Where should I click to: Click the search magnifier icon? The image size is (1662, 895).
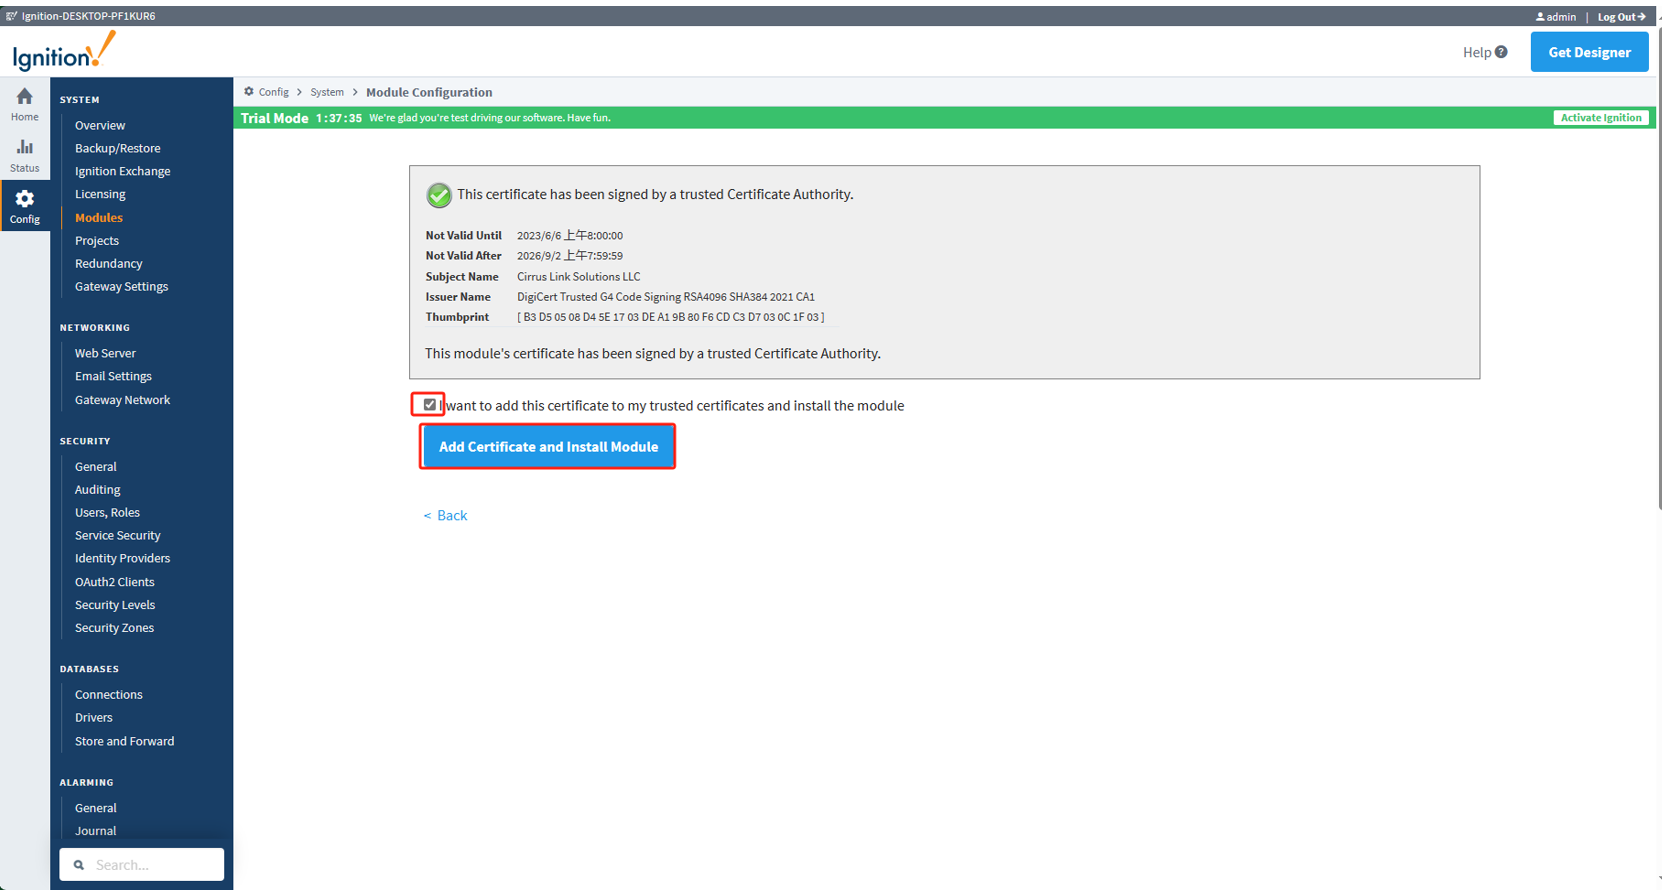[x=79, y=865]
